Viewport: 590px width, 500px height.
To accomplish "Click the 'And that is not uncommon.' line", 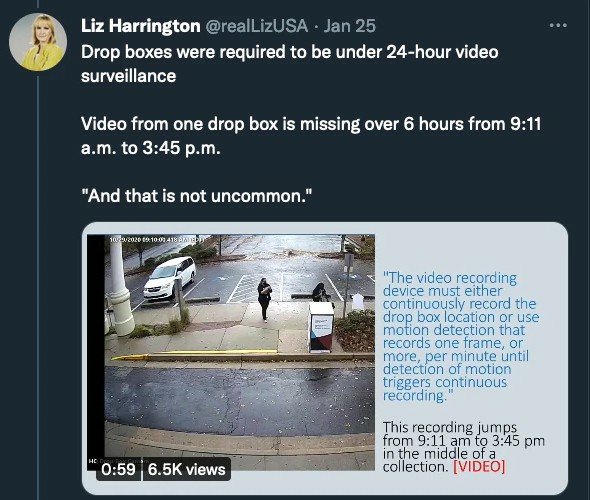I will 197,196.
